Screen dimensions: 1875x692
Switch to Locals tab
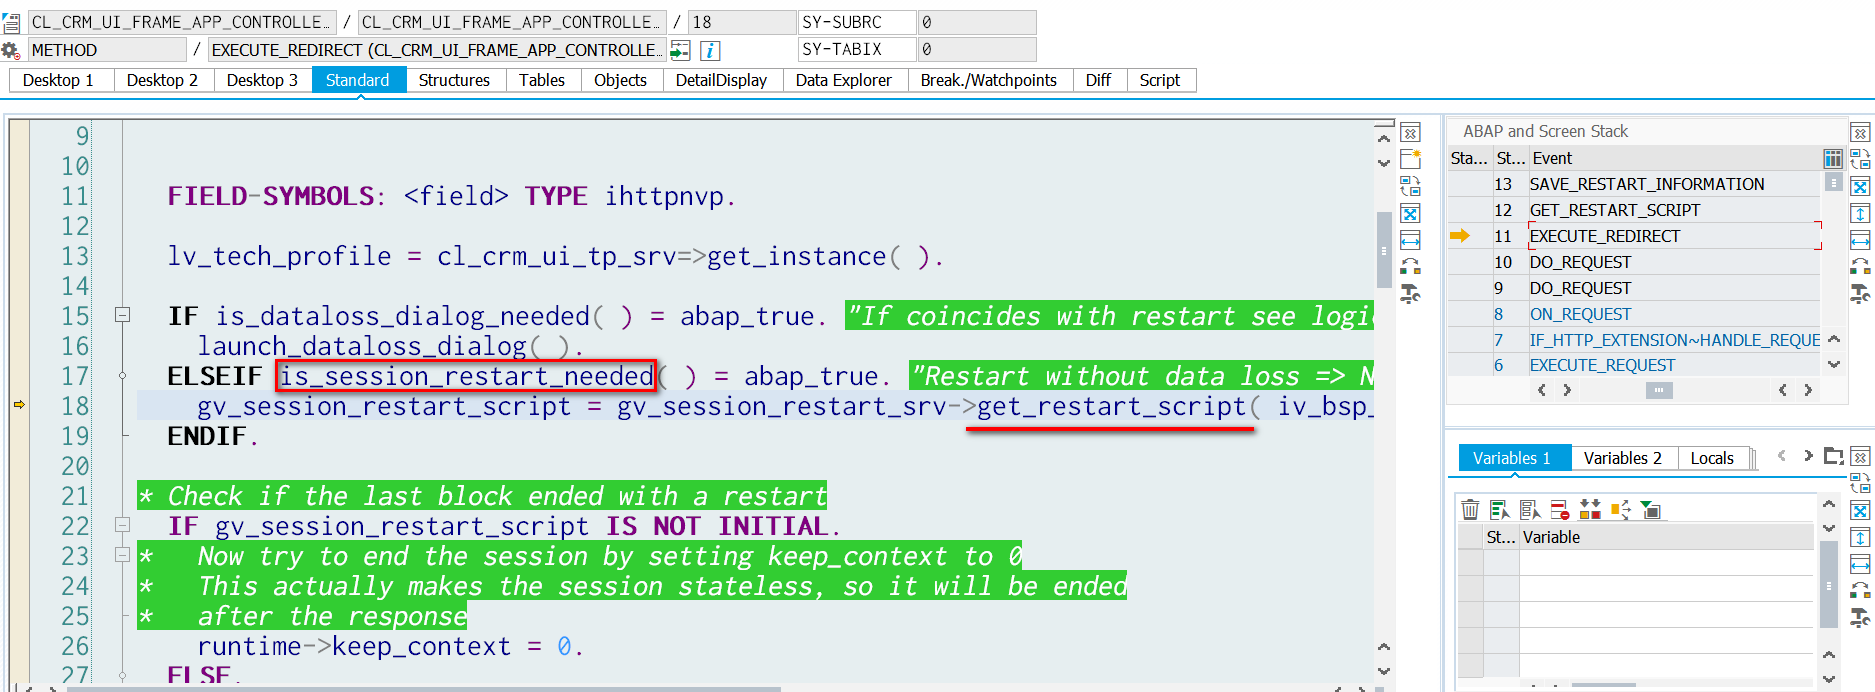[x=1712, y=458]
